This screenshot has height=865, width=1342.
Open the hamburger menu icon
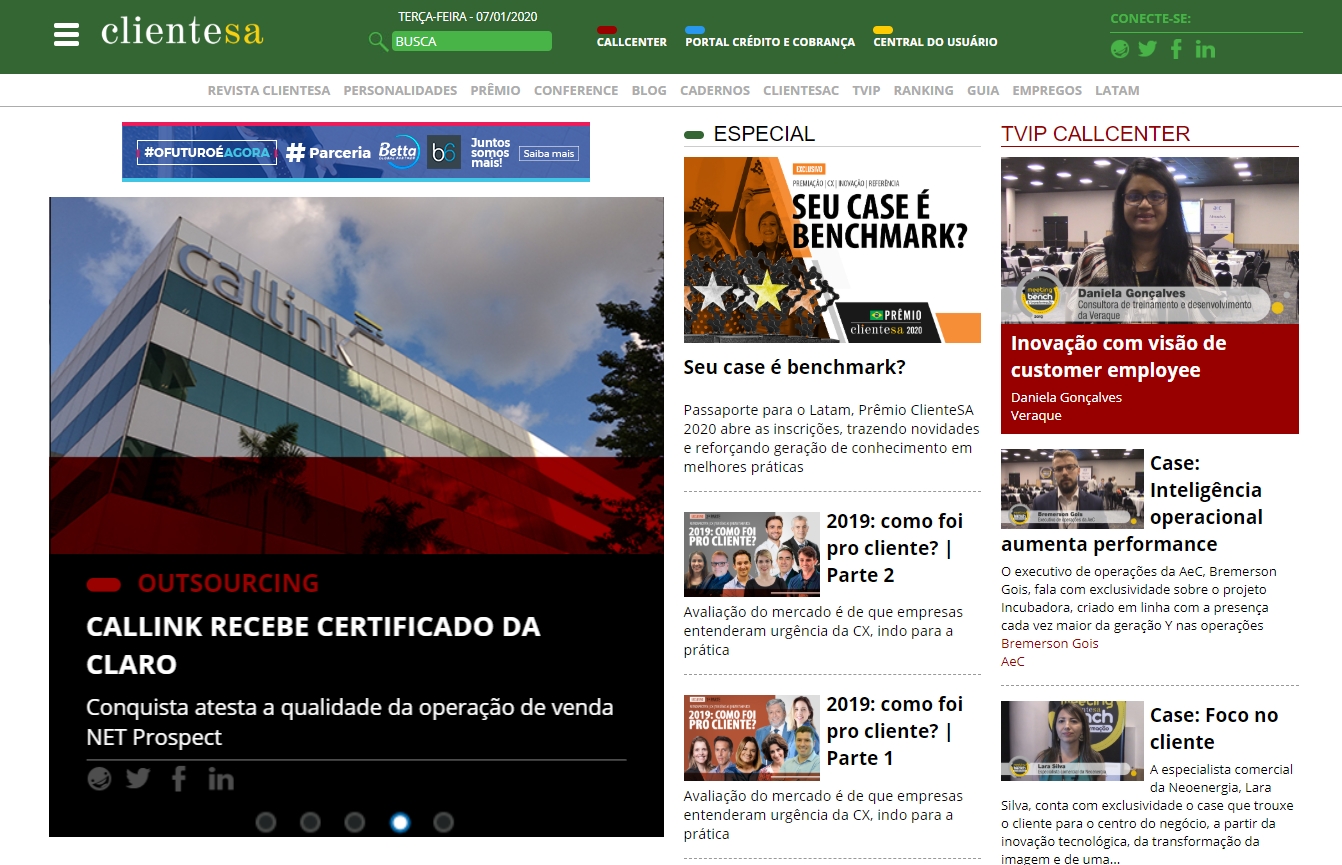(x=66, y=34)
